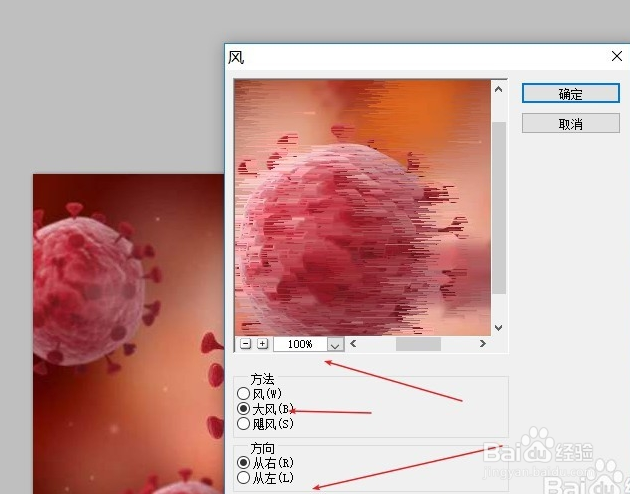The image size is (630, 494).
Task: Open the 100% zoom dropdown arrow
Action: (335, 344)
